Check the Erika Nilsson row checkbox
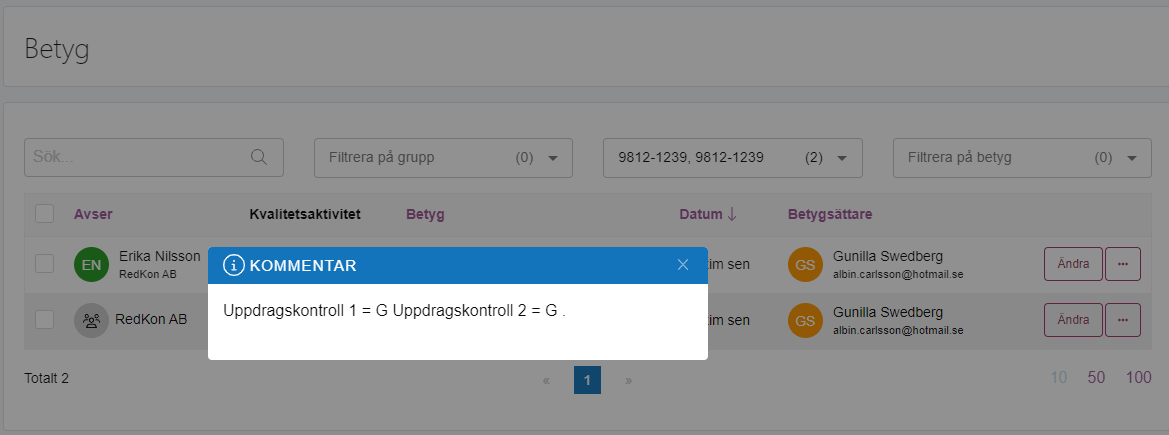 45,263
